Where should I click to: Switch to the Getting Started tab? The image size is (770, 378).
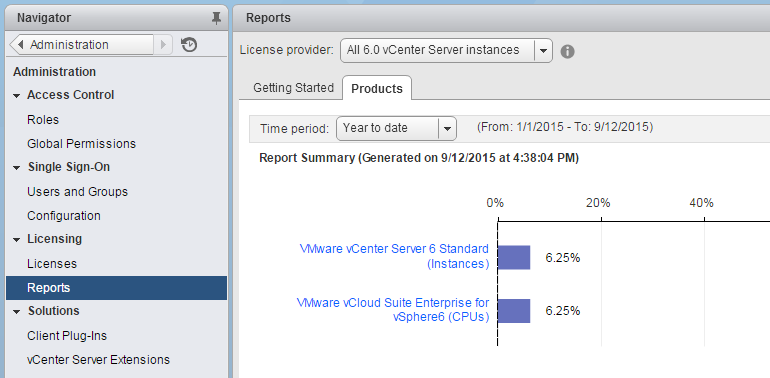pyautogui.click(x=293, y=88)
